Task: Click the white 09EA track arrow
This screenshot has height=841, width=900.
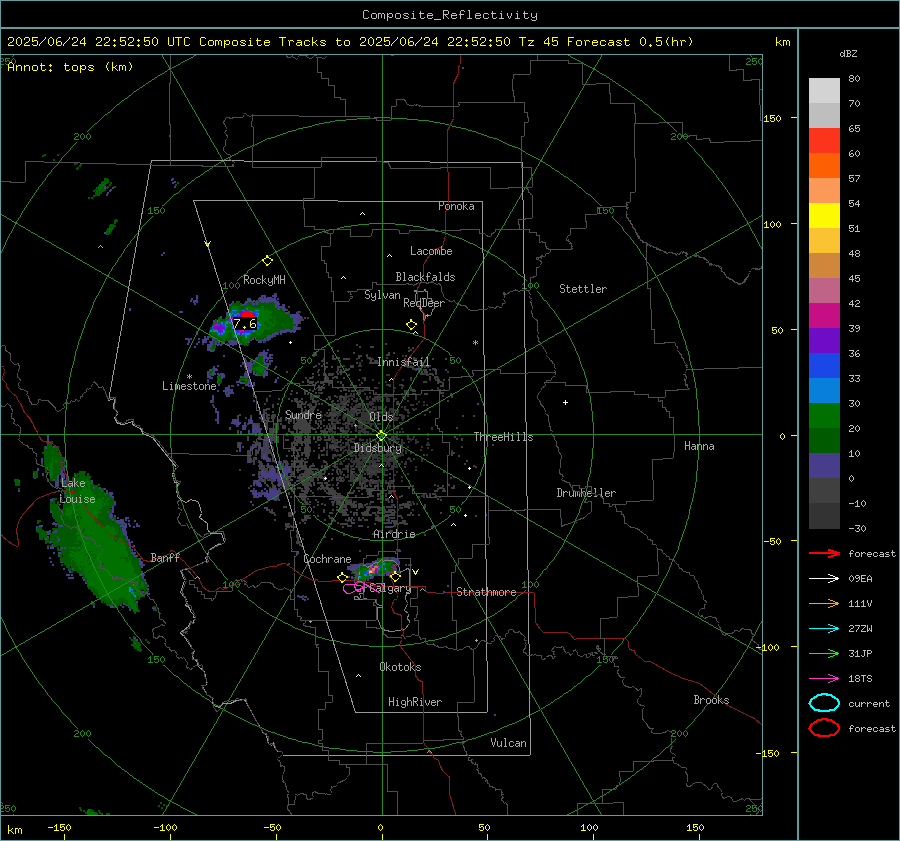Action: [x=824, y=579]
